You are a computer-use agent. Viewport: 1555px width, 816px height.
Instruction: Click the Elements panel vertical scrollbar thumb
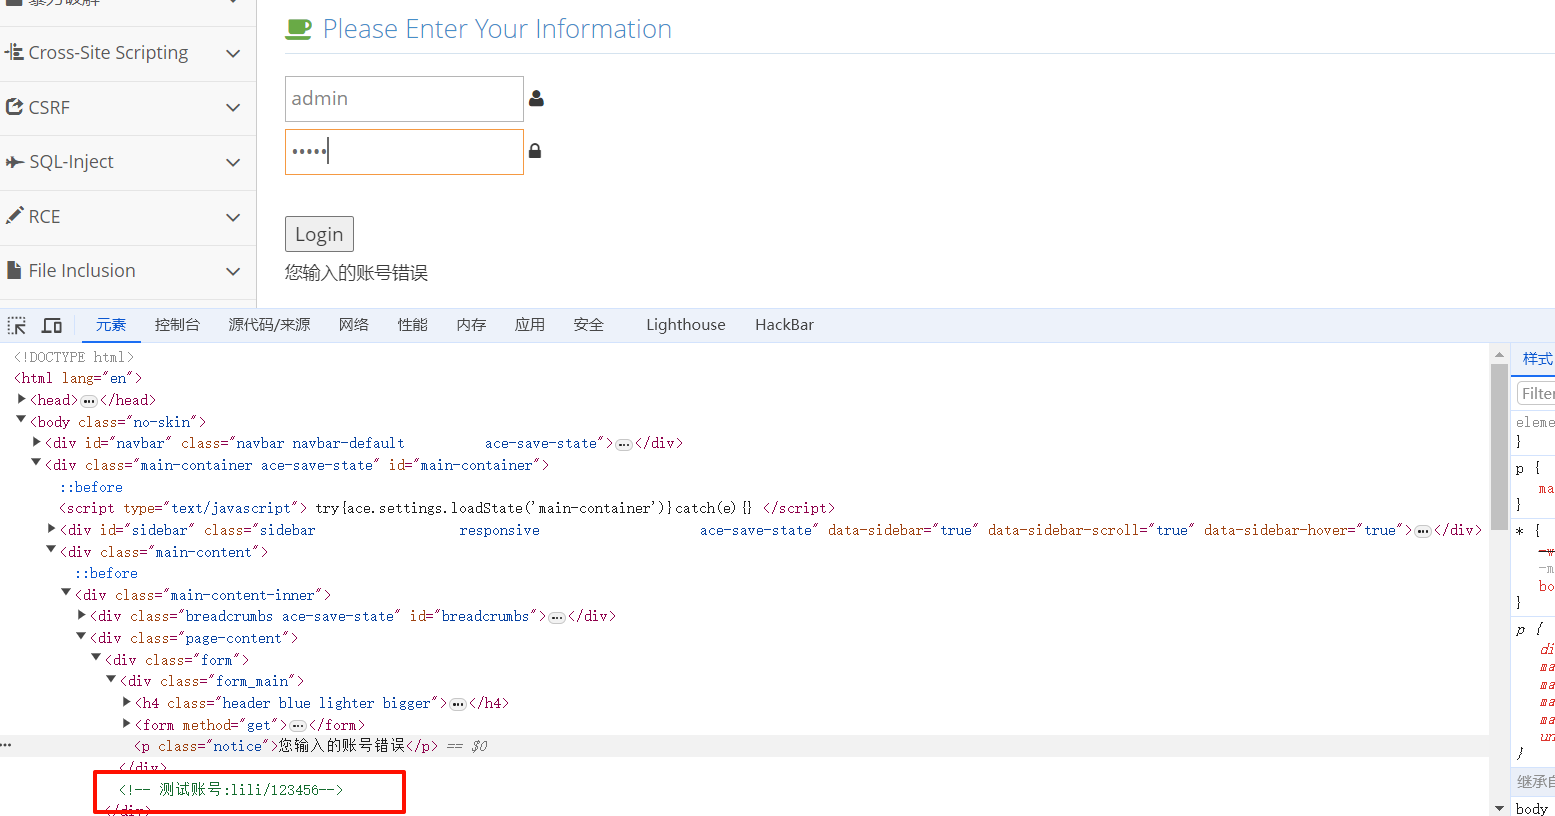(1498, 446)
